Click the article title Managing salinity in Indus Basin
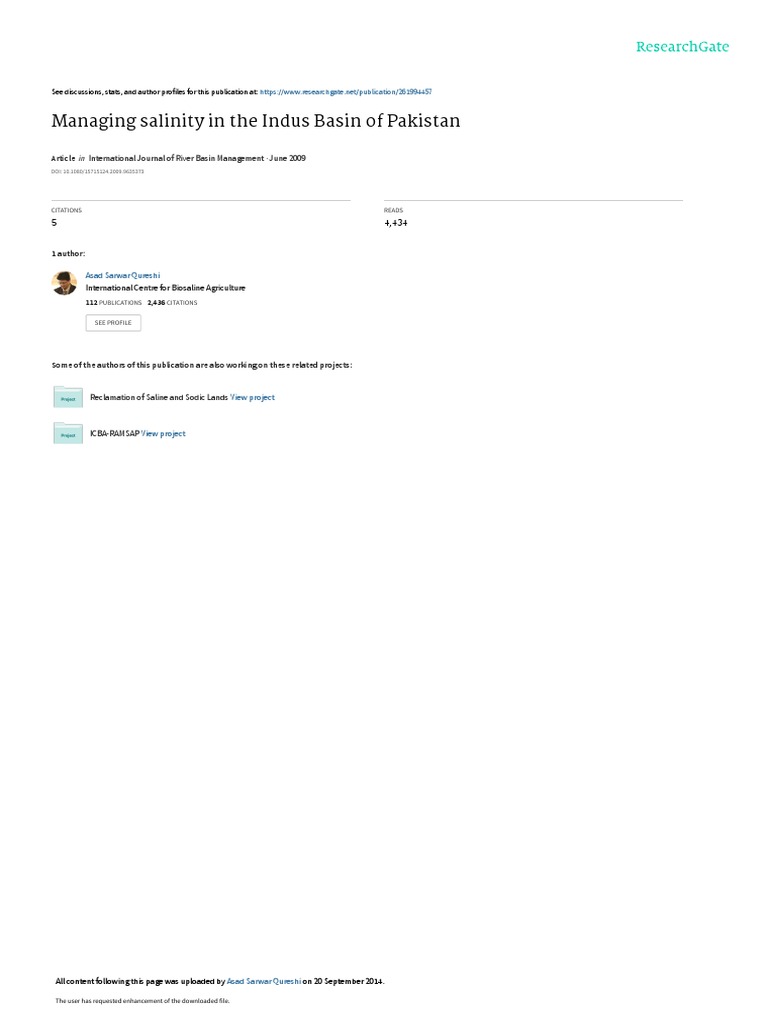 [256, 121]
